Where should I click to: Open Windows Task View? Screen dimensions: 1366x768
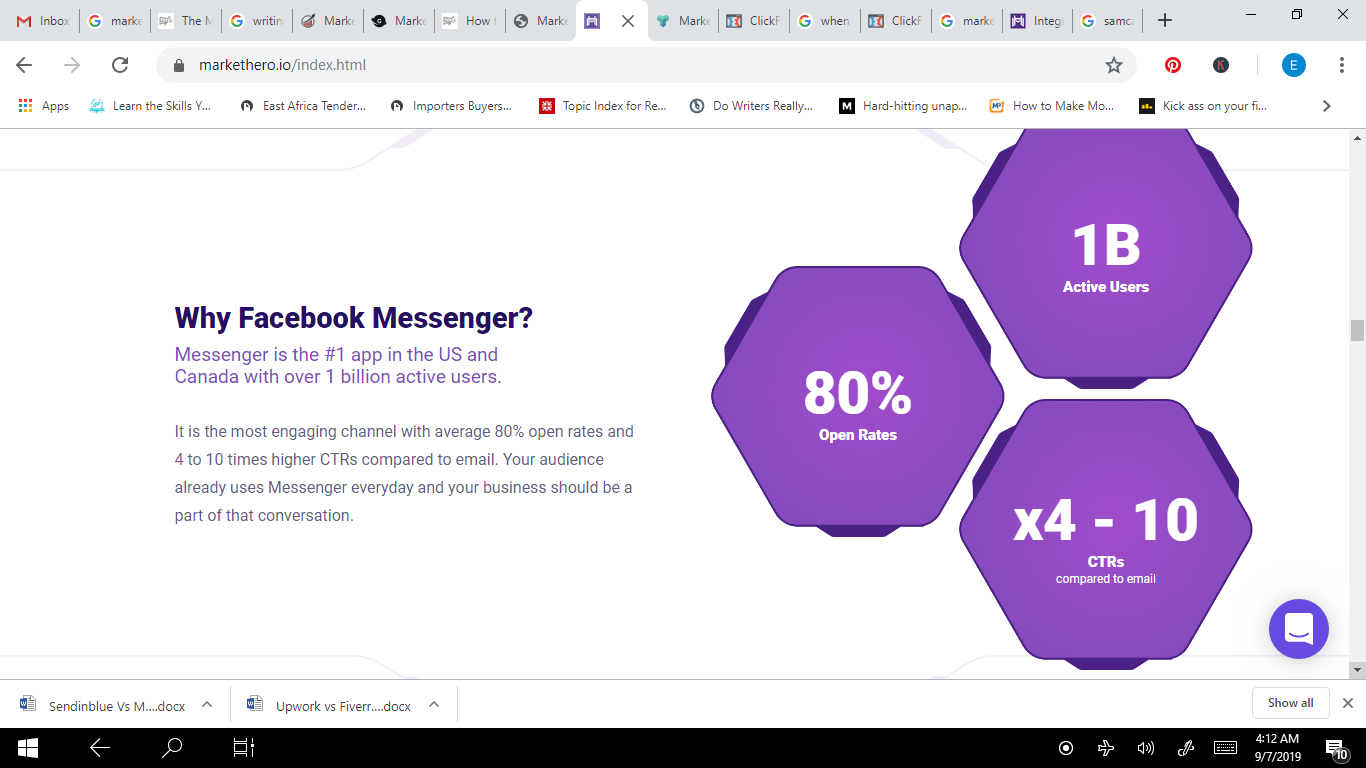(x=244, y=747)
